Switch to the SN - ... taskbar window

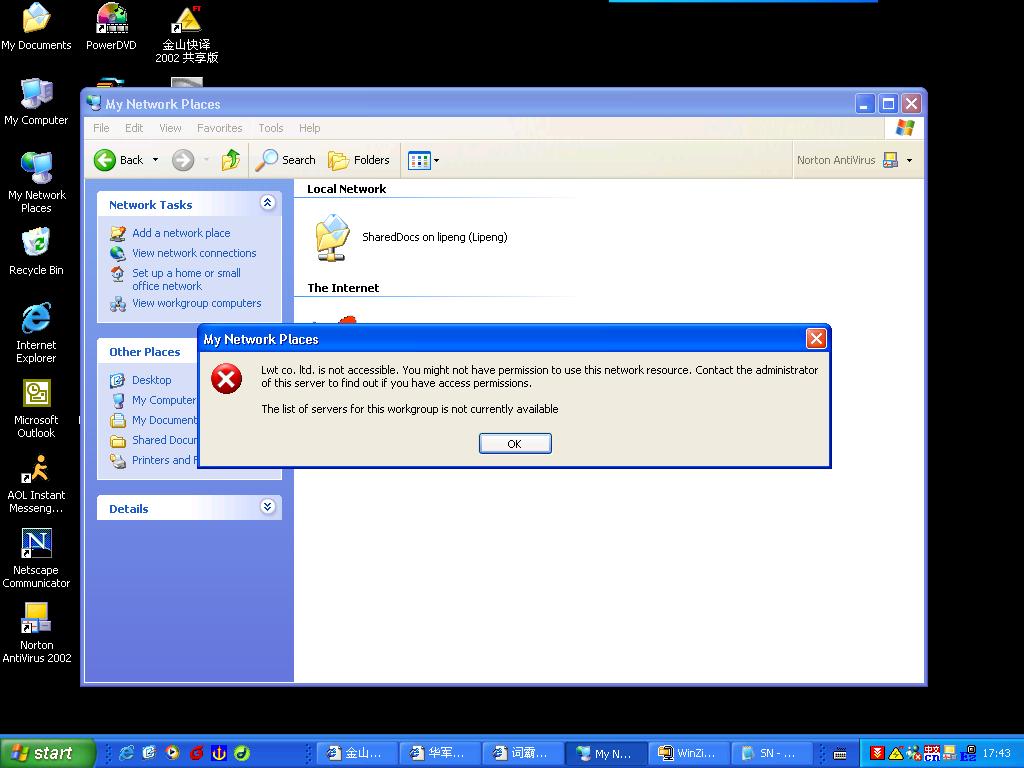[772, 753]
